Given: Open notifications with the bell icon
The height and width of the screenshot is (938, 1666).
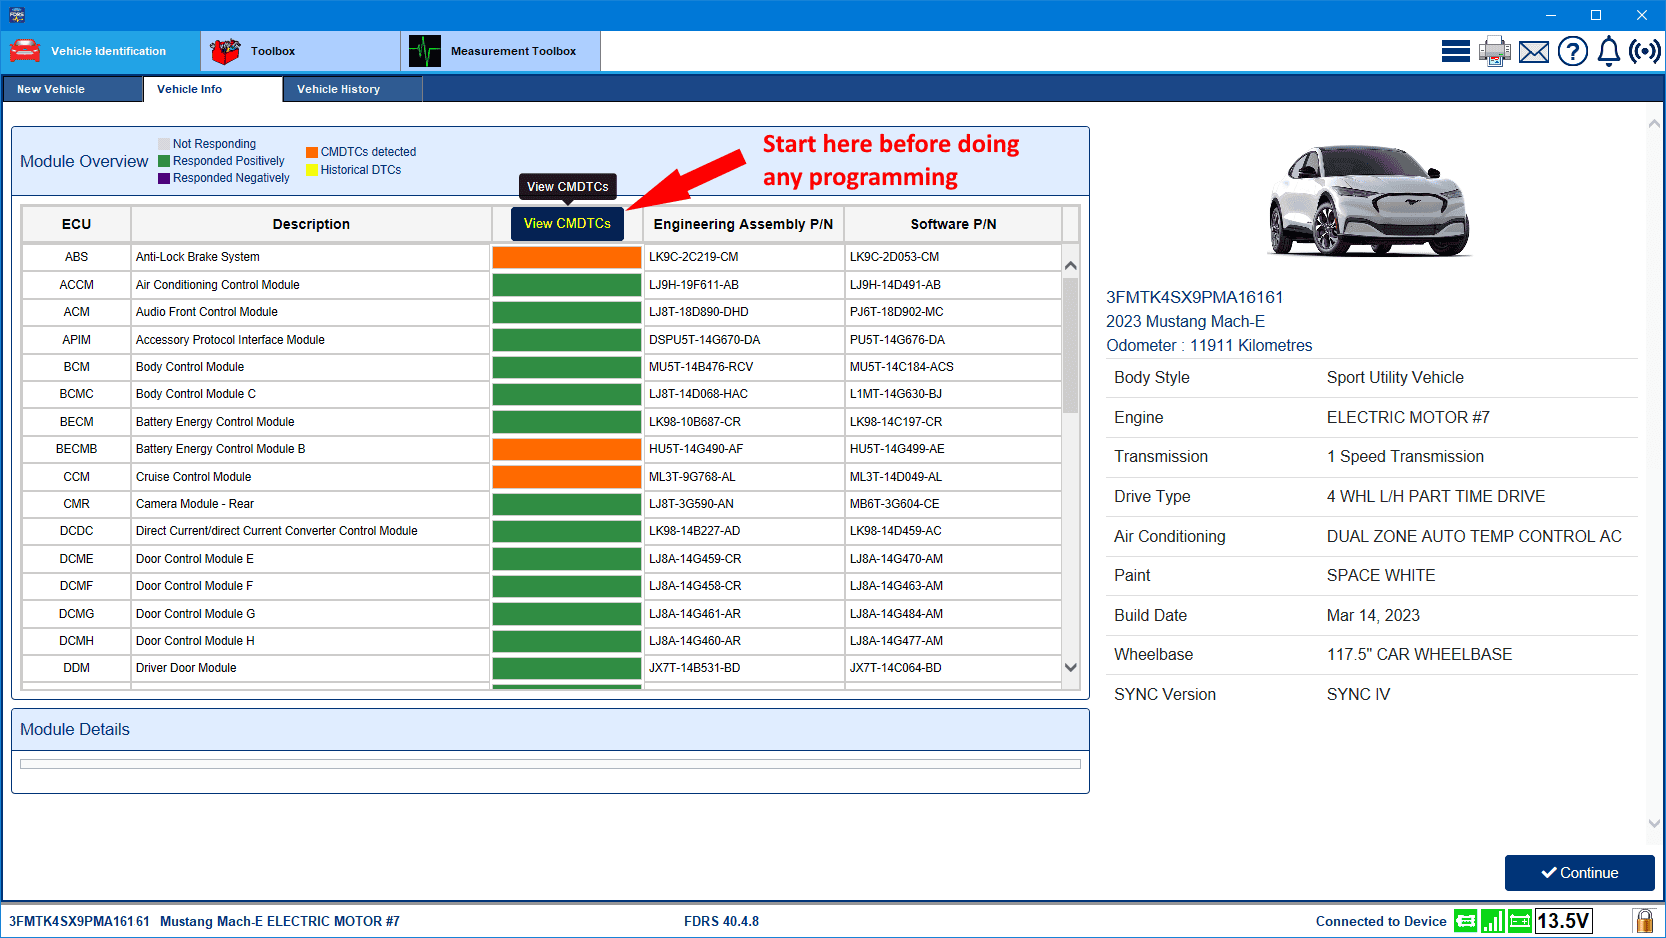Looking at the screenshot, I should point(1608,50).
